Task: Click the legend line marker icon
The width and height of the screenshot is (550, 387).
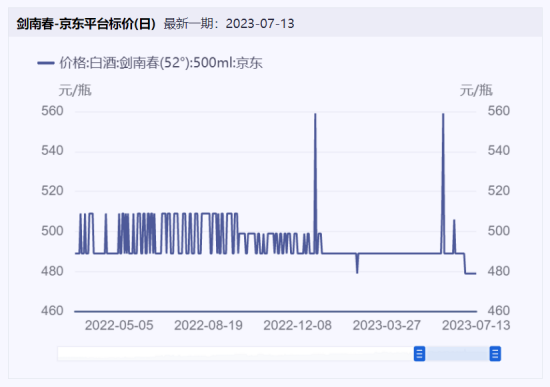Action: click(46, 63)
